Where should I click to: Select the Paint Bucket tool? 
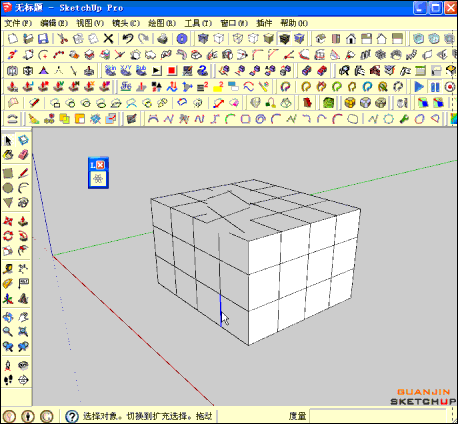[x=8, y=155]
